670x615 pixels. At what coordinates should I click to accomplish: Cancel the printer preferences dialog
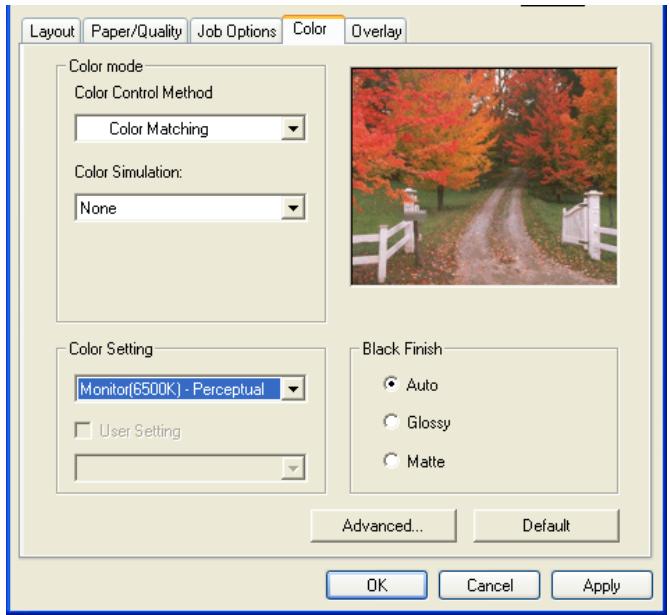click(489, 585)
